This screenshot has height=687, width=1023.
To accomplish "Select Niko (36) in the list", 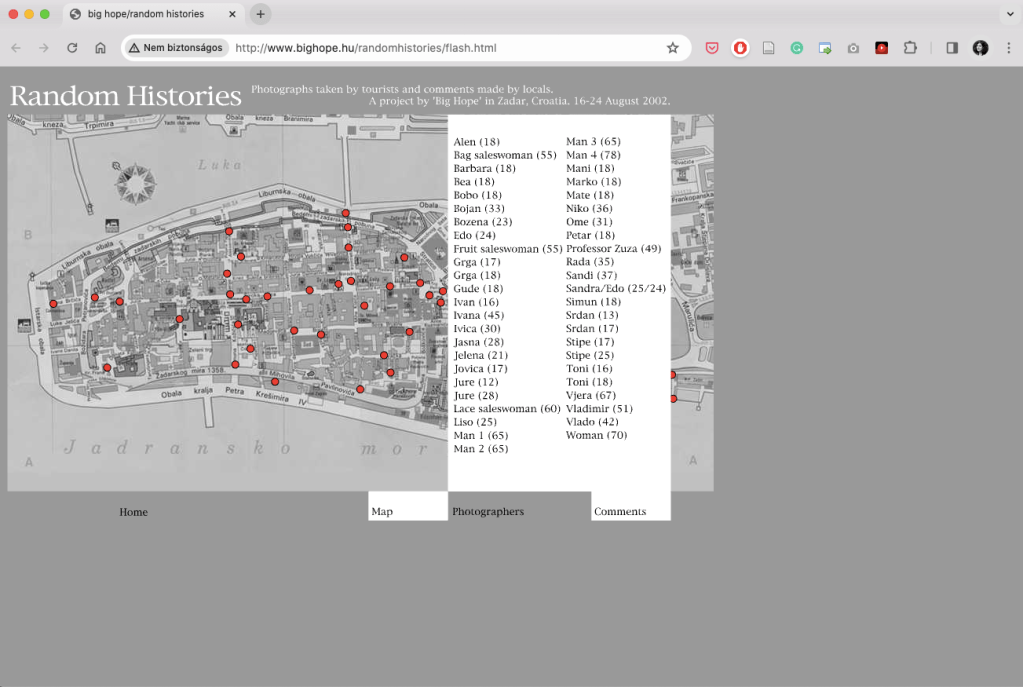I will click(x=589, y=208).
